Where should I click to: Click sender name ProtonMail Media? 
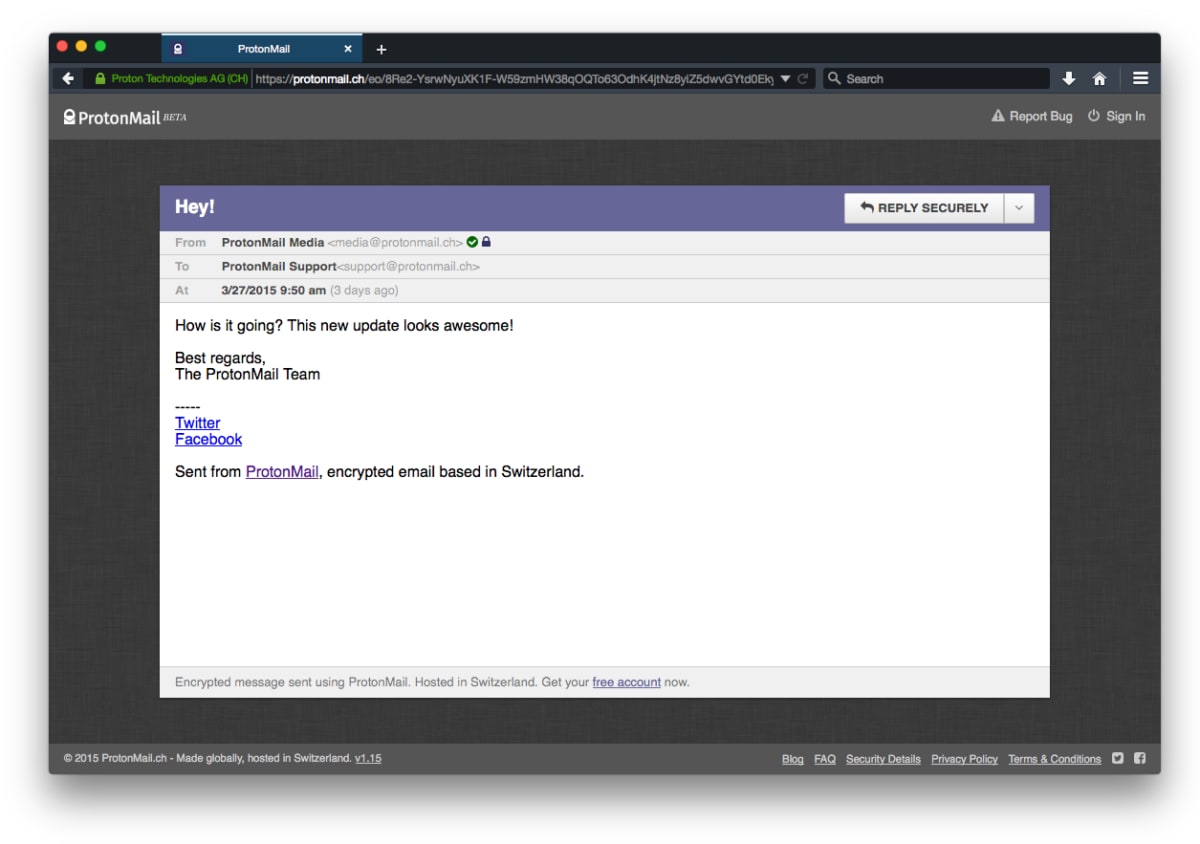pos(272,243)
